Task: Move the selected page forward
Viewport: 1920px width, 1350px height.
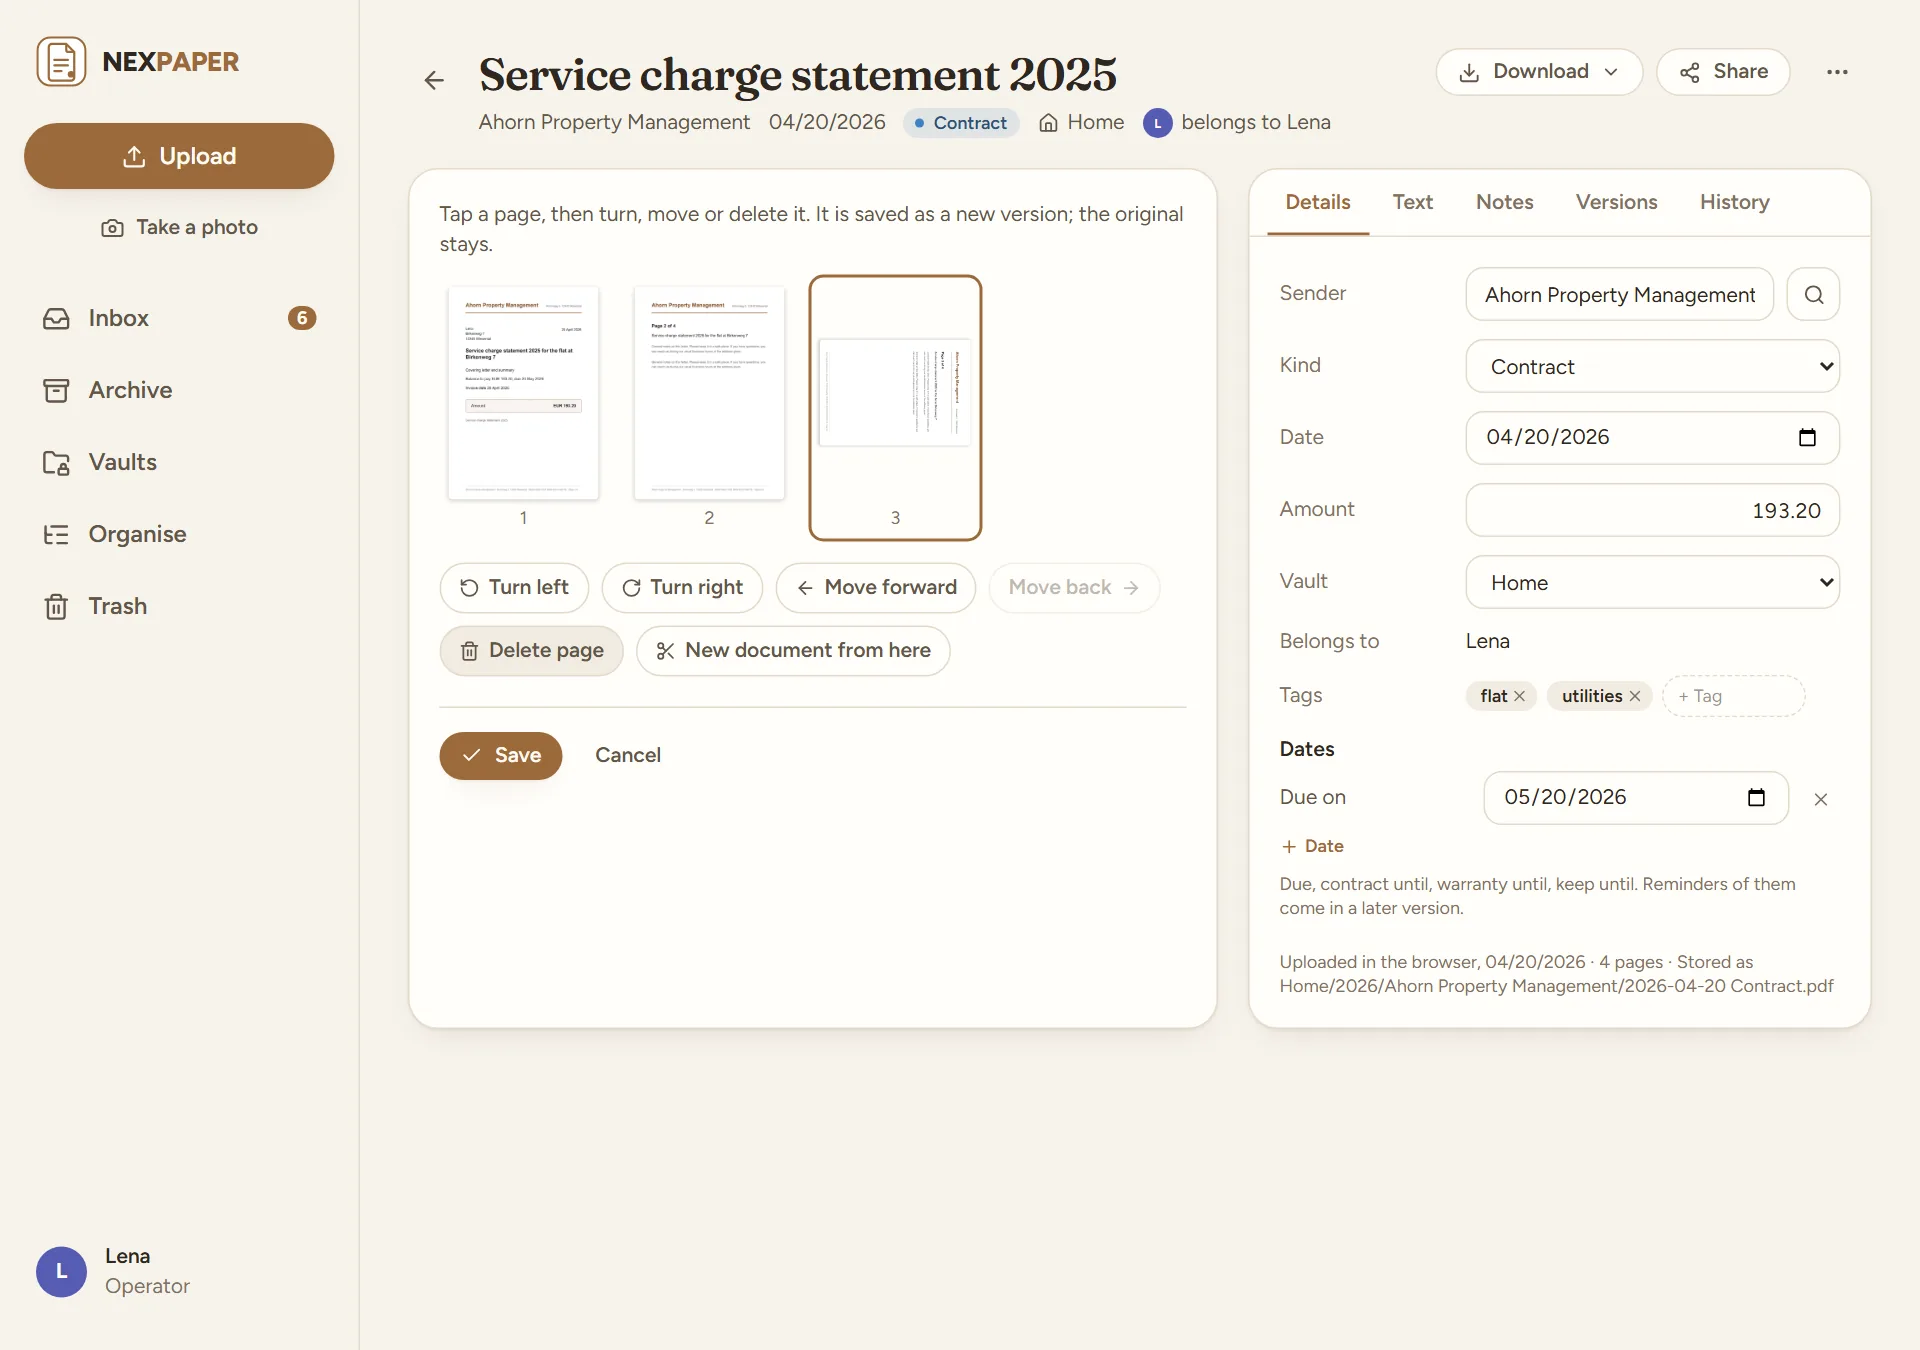Action: [876, 588]
